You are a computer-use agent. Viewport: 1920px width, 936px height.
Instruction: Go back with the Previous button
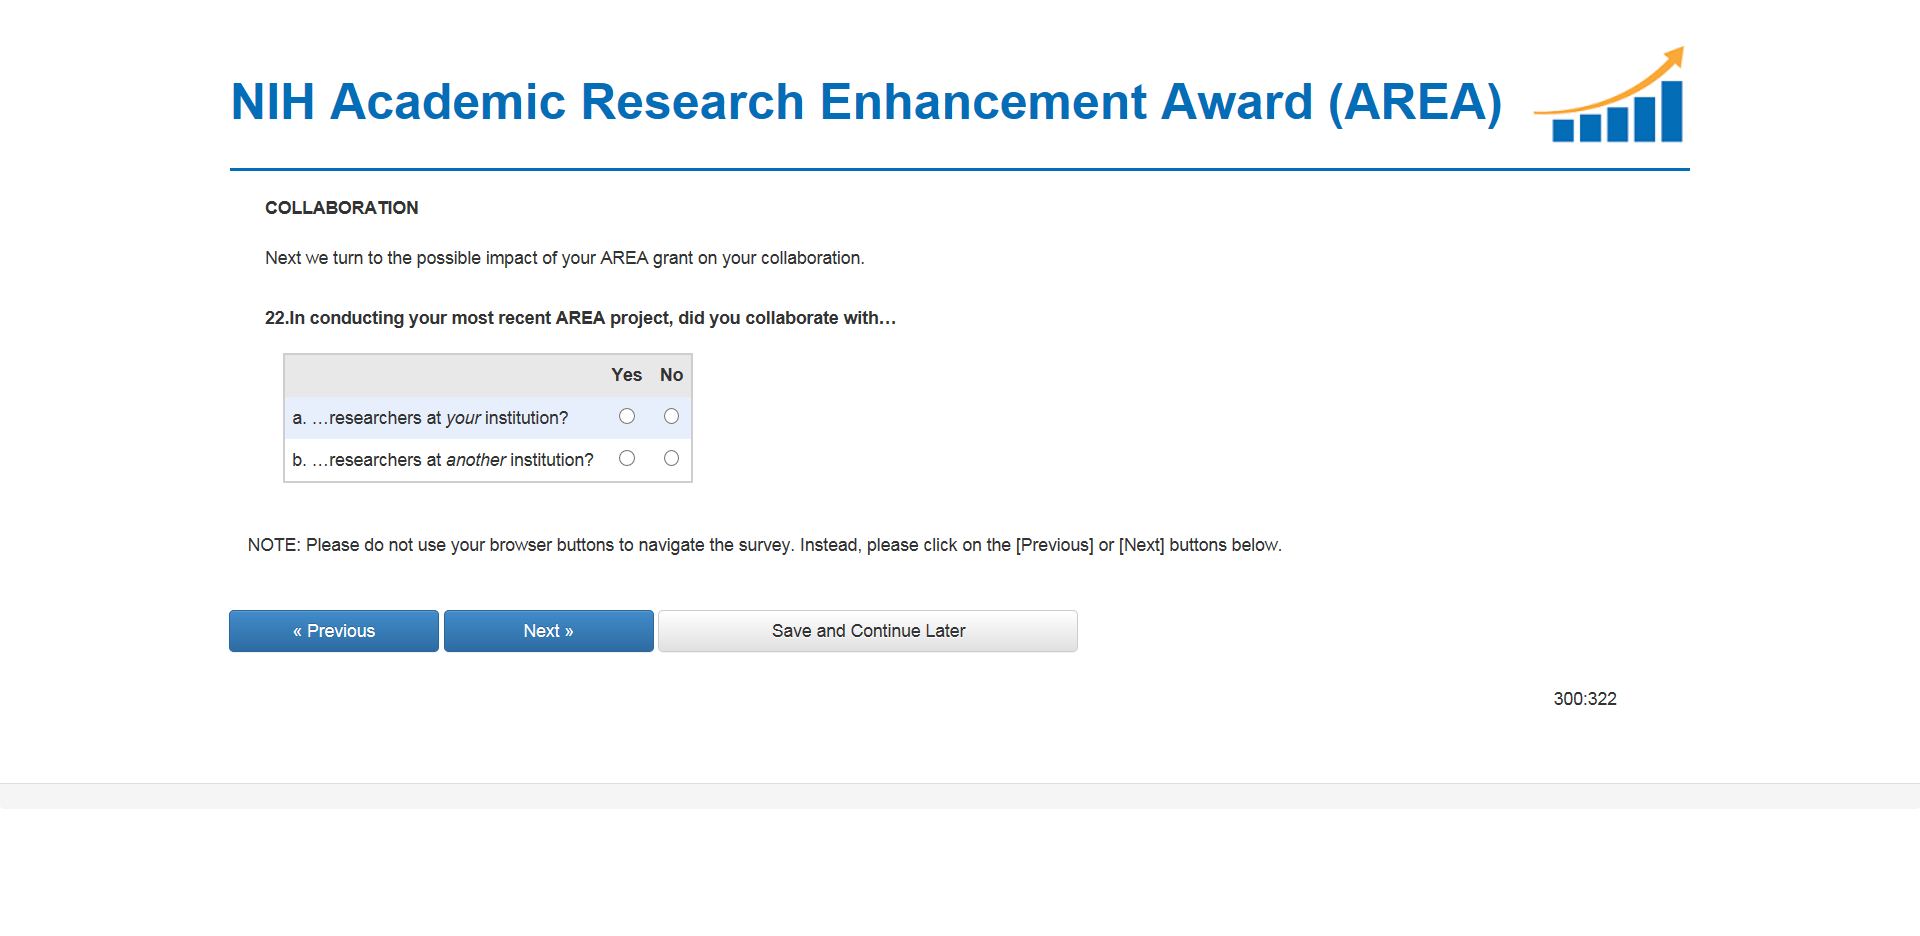(334, 631)
